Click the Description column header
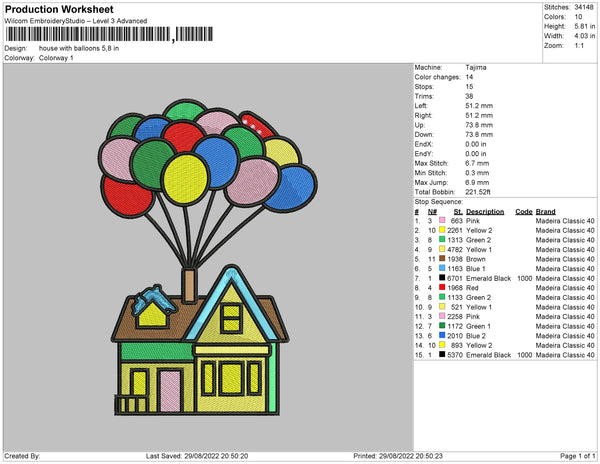This screenshot has width=600, height=464. coord(485,212)
